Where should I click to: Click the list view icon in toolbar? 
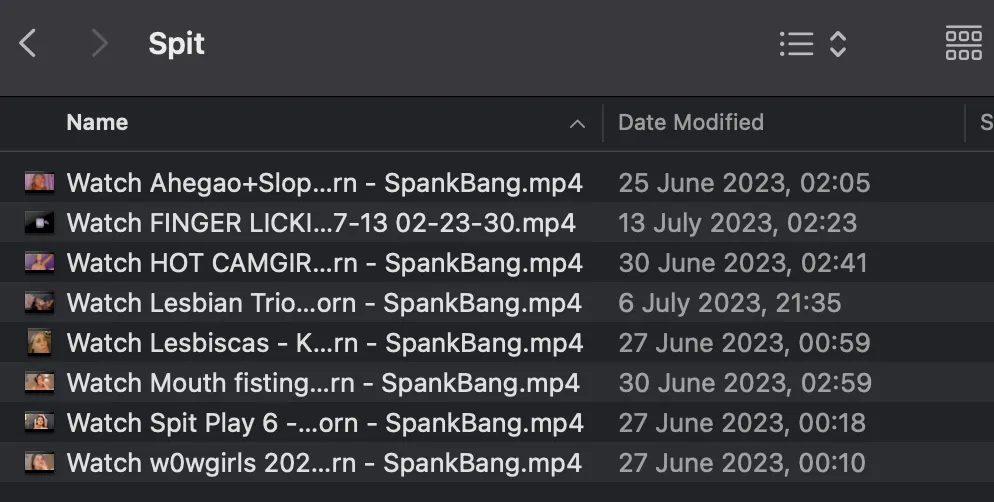click(796, 44)
